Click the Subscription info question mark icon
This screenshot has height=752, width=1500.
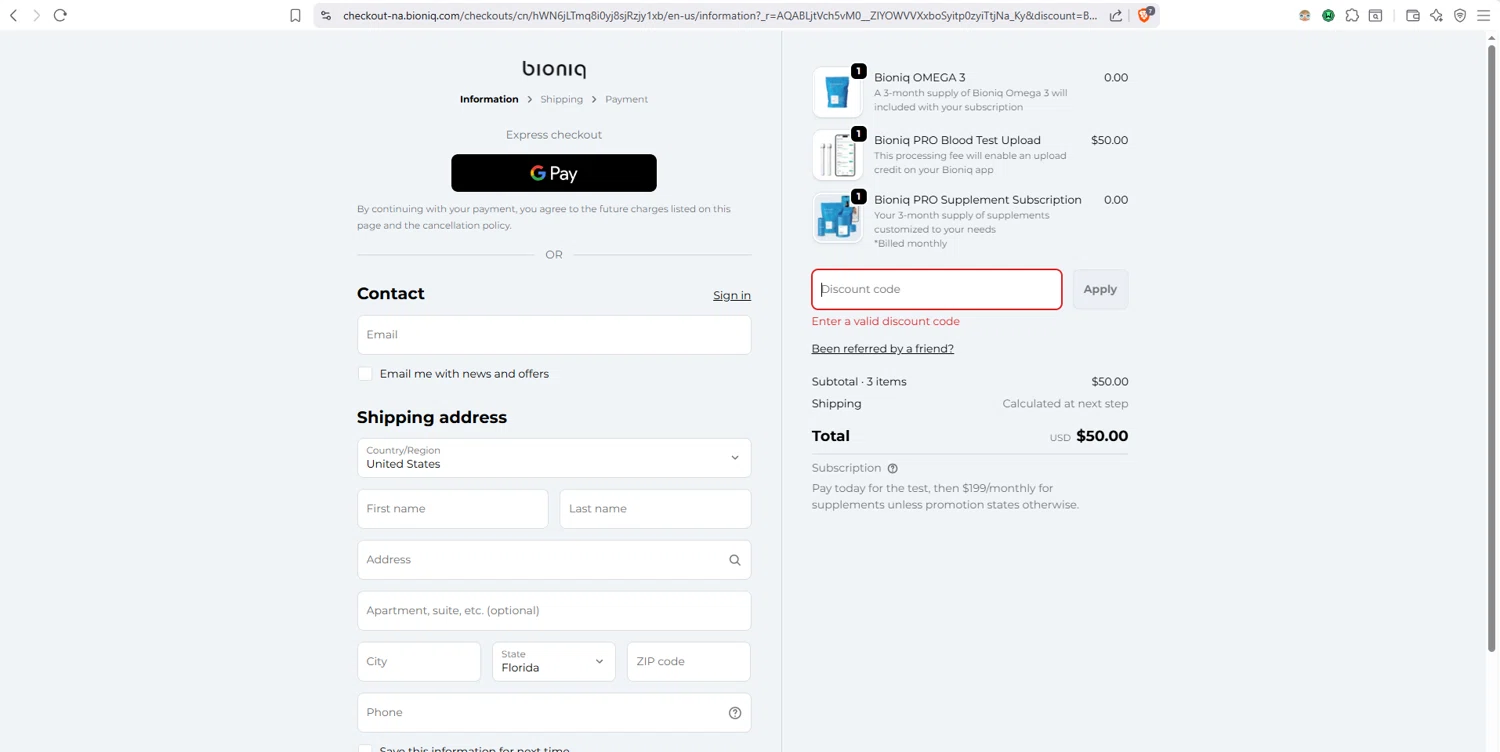893,468
